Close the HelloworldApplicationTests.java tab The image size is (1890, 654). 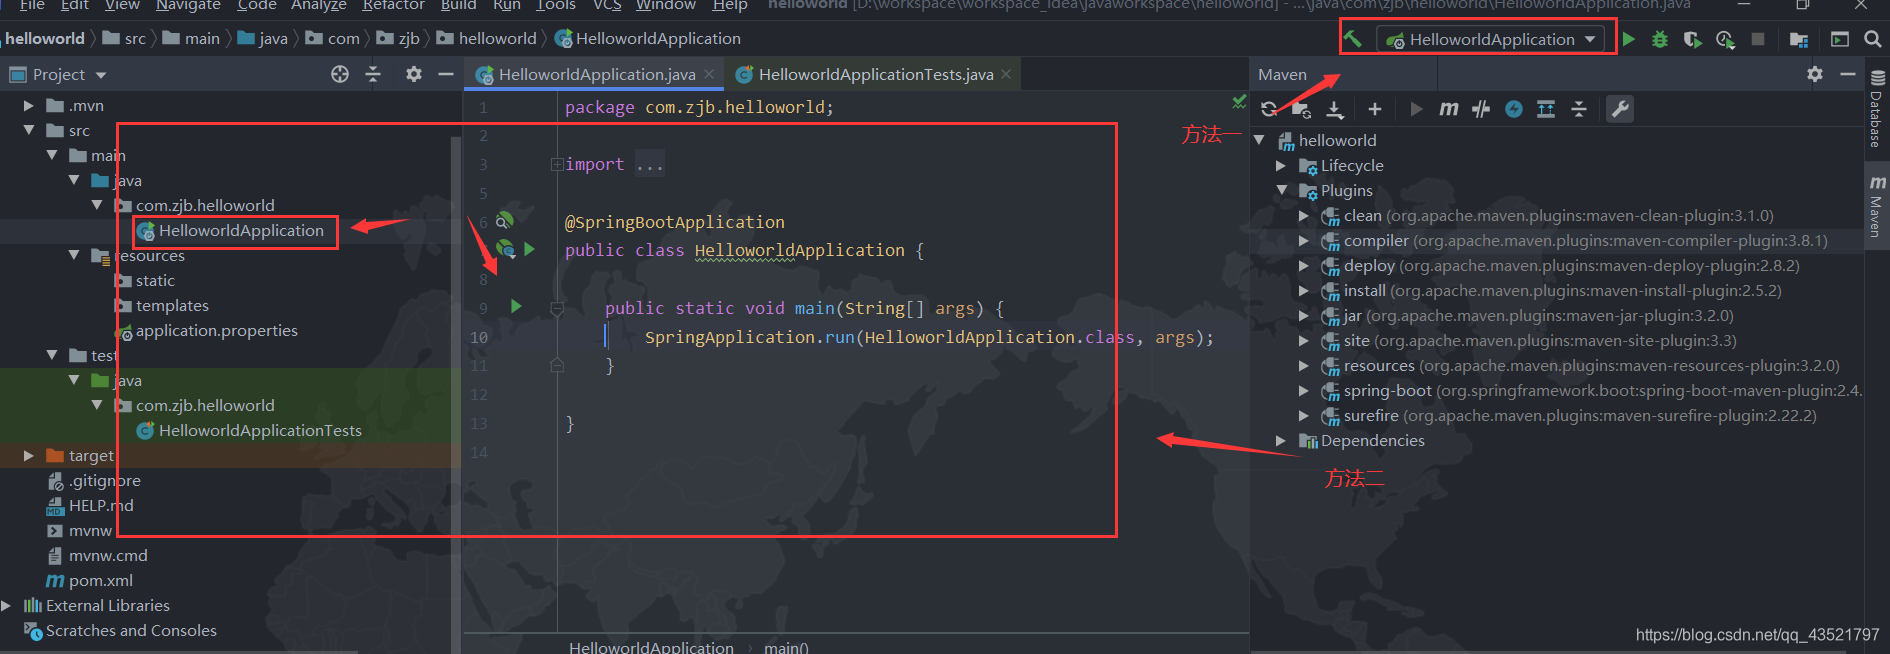1006,74
